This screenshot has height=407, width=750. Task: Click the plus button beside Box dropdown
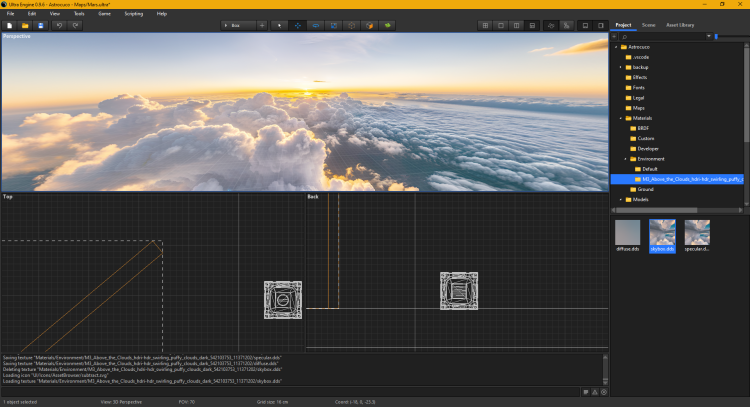point(262,25)
